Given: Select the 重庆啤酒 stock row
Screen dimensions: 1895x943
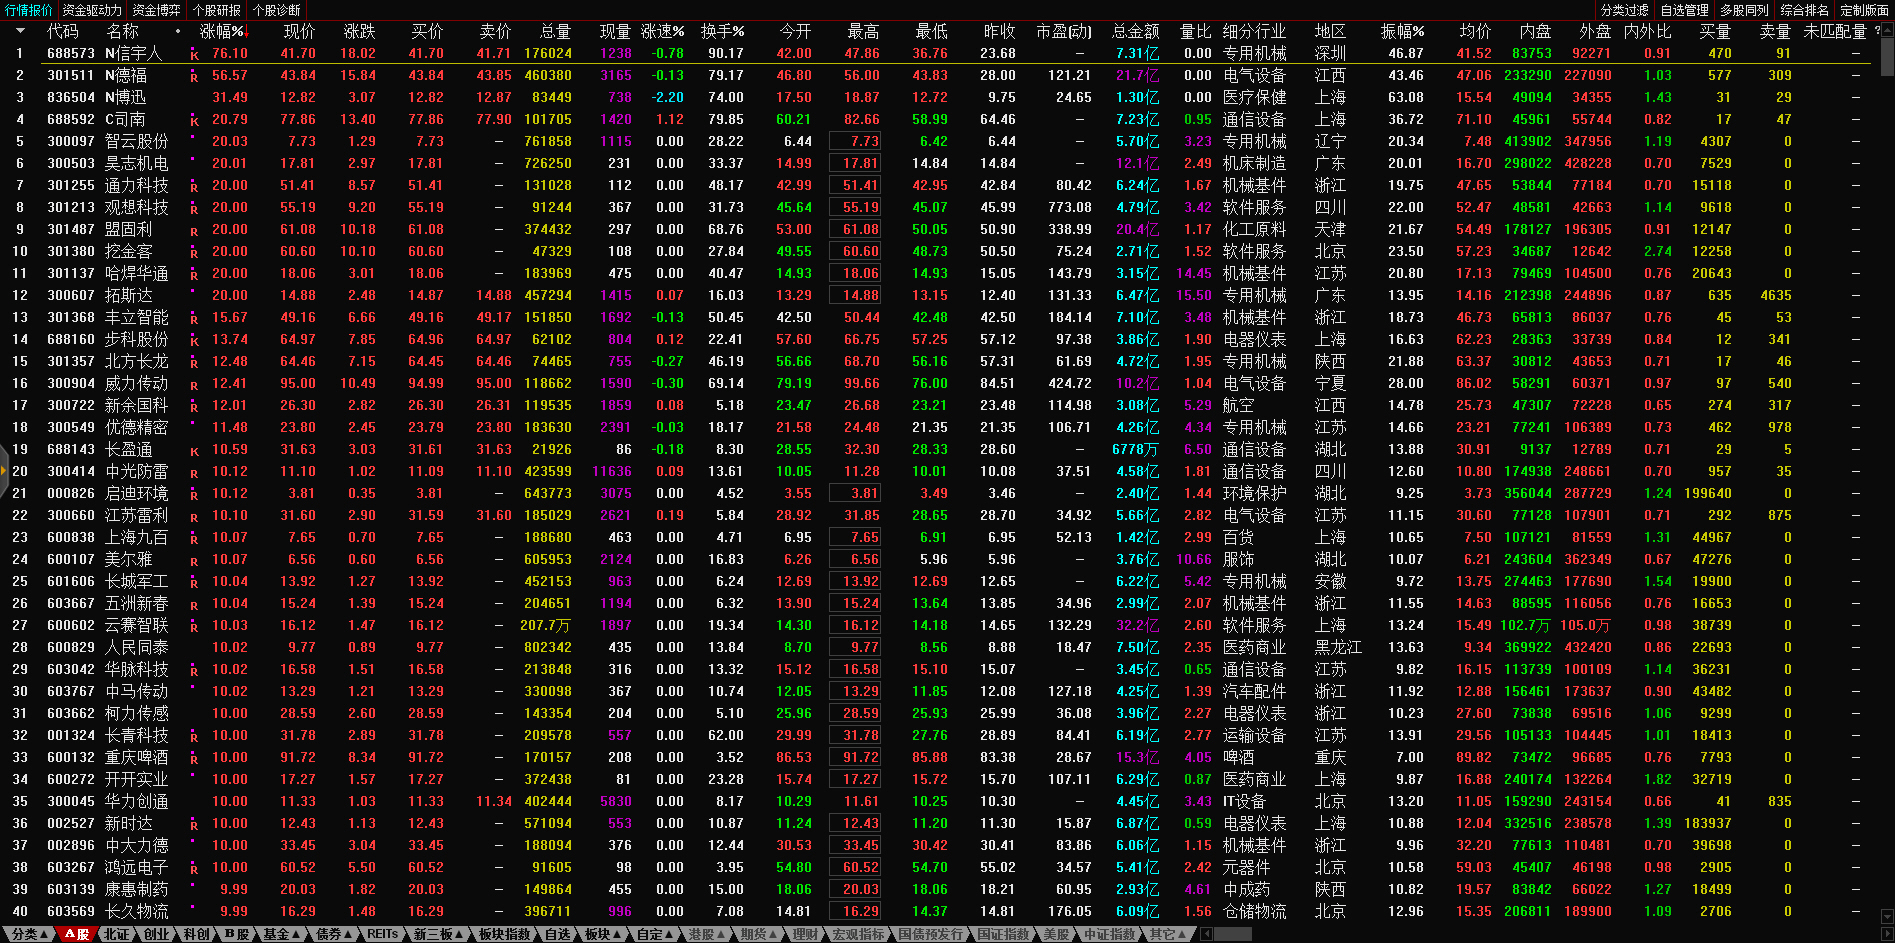Looking at the screenshot, I should [136, 758].
